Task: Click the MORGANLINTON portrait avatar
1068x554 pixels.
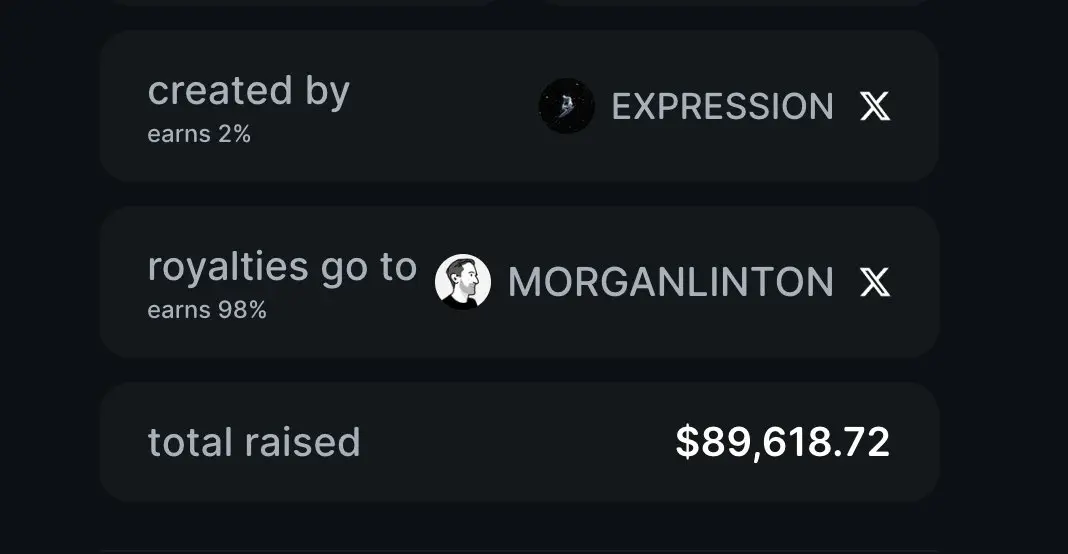Action: [462, 281]
